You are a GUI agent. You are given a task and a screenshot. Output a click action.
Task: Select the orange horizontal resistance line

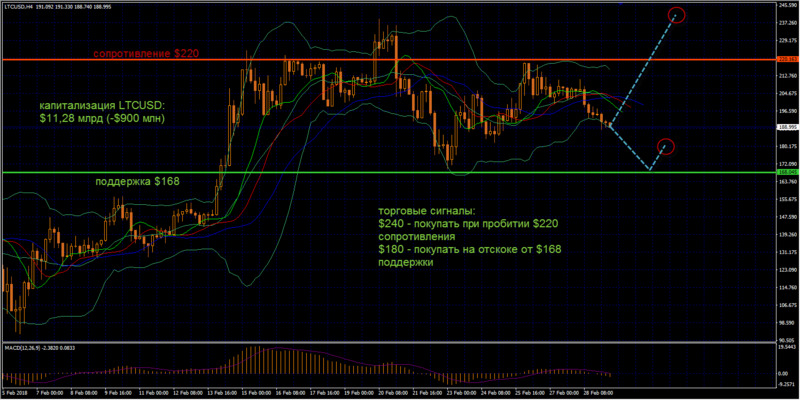[x=388, y=60]
